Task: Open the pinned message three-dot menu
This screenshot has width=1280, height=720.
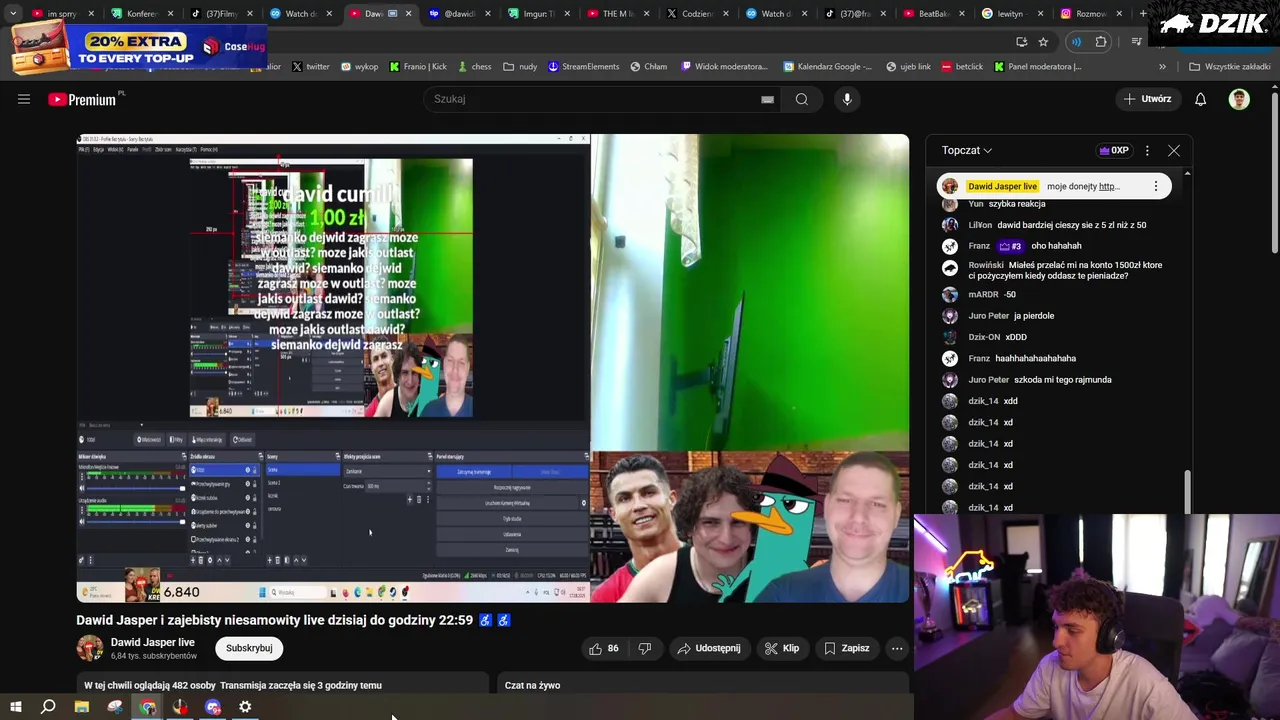Action: (x=1156, y=186)
